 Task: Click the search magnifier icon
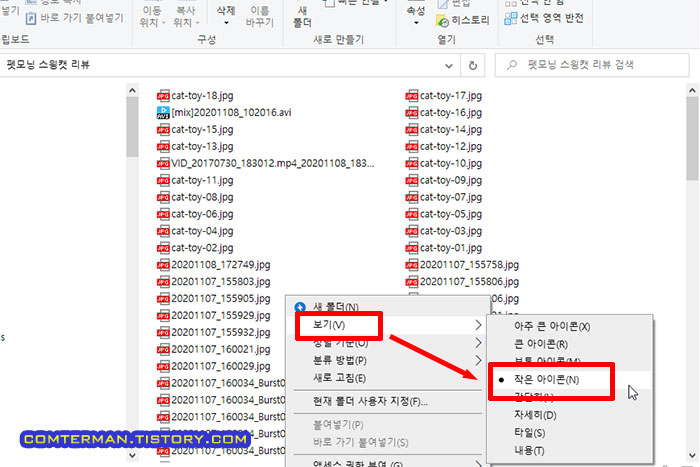512,65
